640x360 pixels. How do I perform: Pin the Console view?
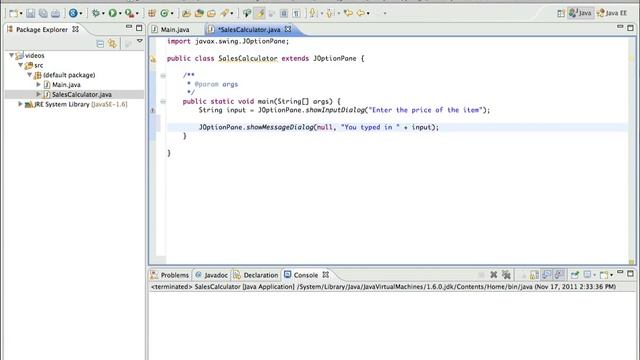pos(575,275)
